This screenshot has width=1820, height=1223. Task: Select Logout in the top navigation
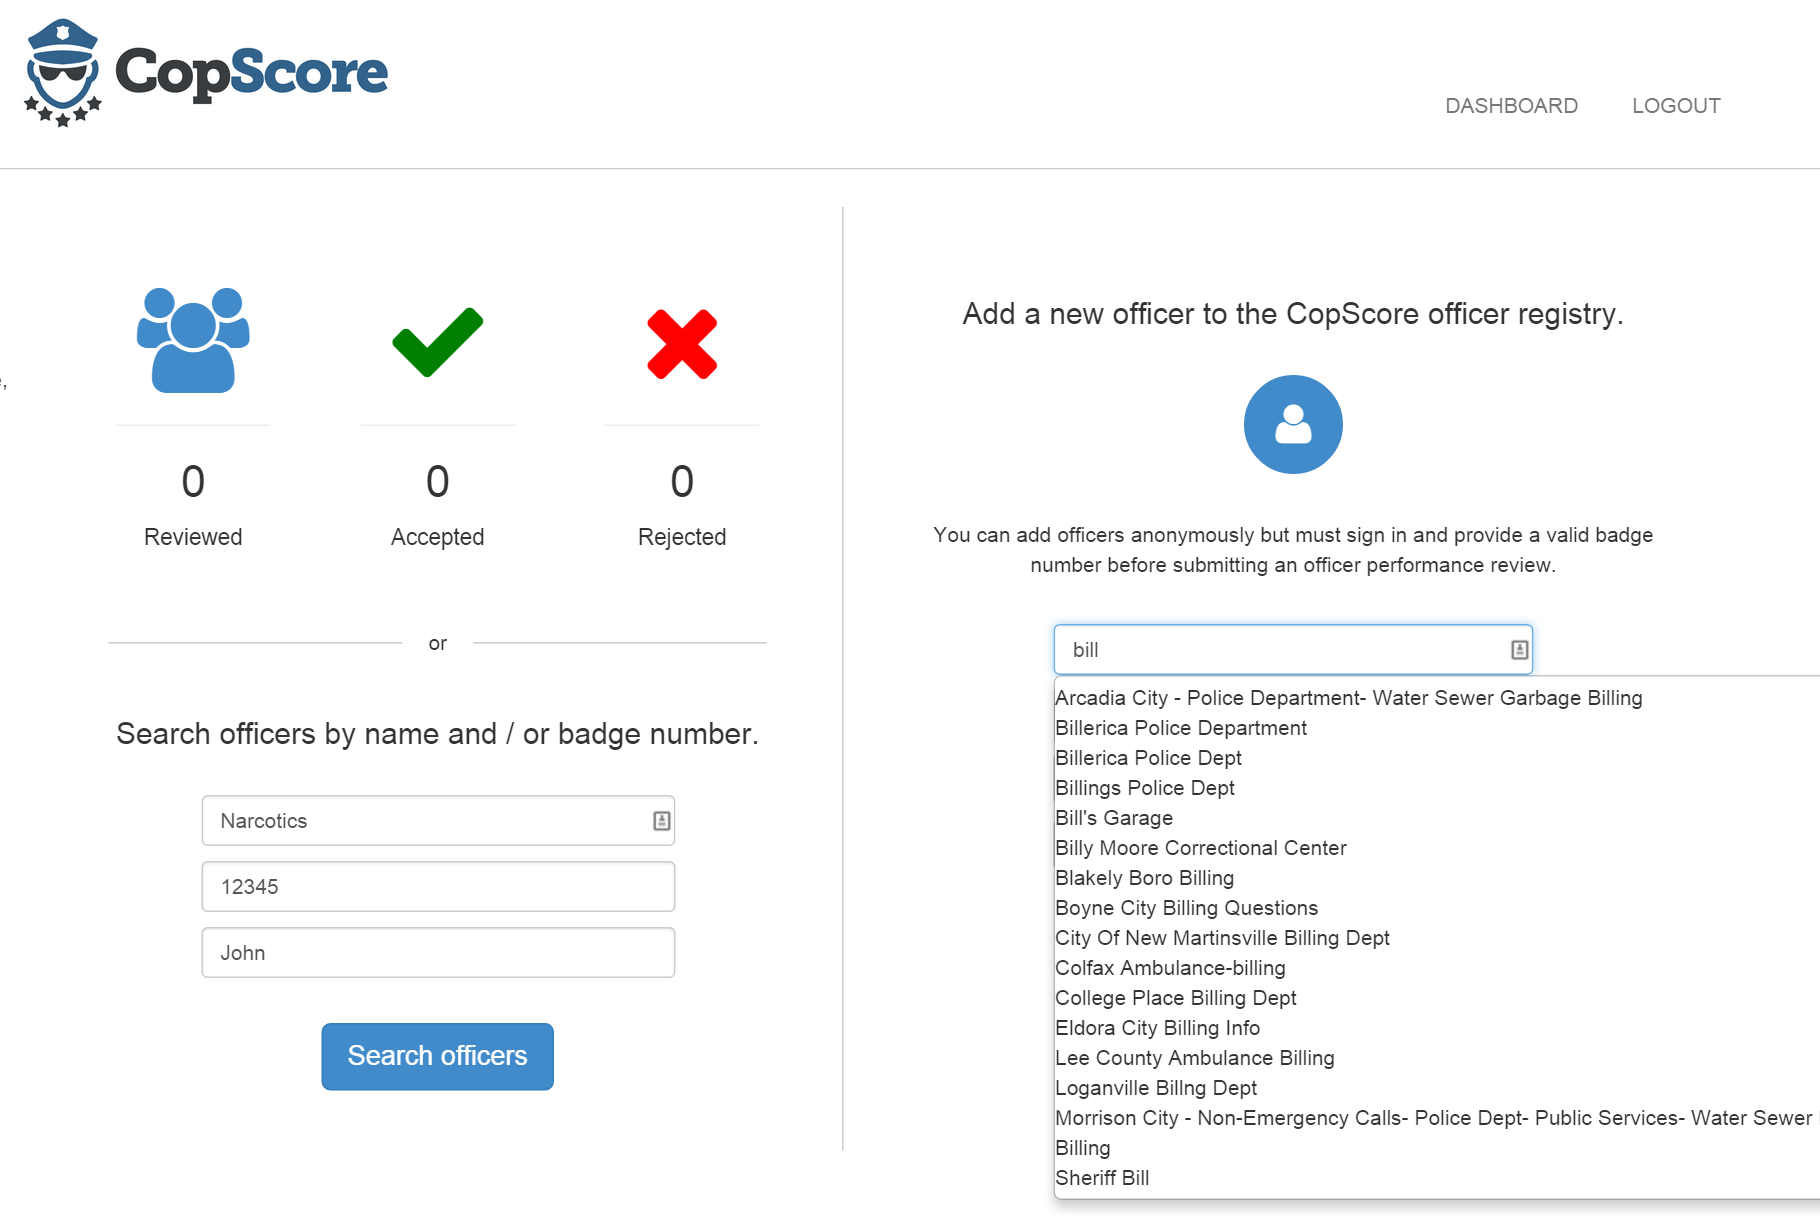(x=1676, y=106)
